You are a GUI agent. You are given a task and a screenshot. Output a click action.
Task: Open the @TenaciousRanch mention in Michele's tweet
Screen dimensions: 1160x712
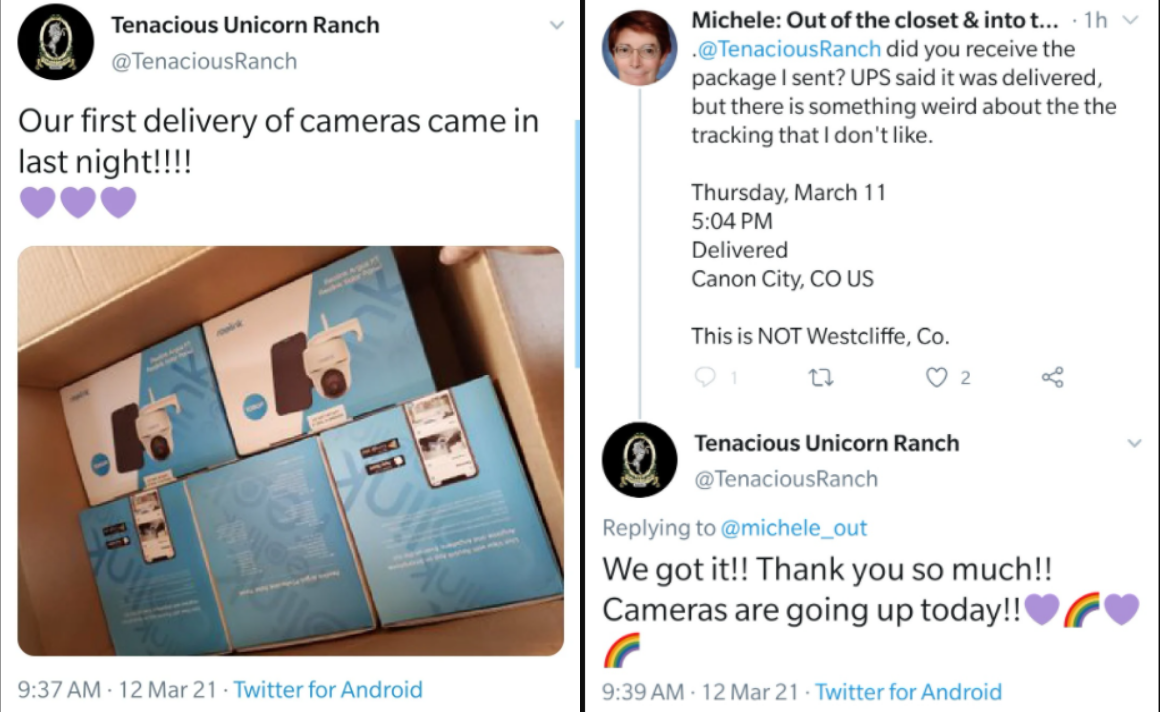(x=789, y=49)
